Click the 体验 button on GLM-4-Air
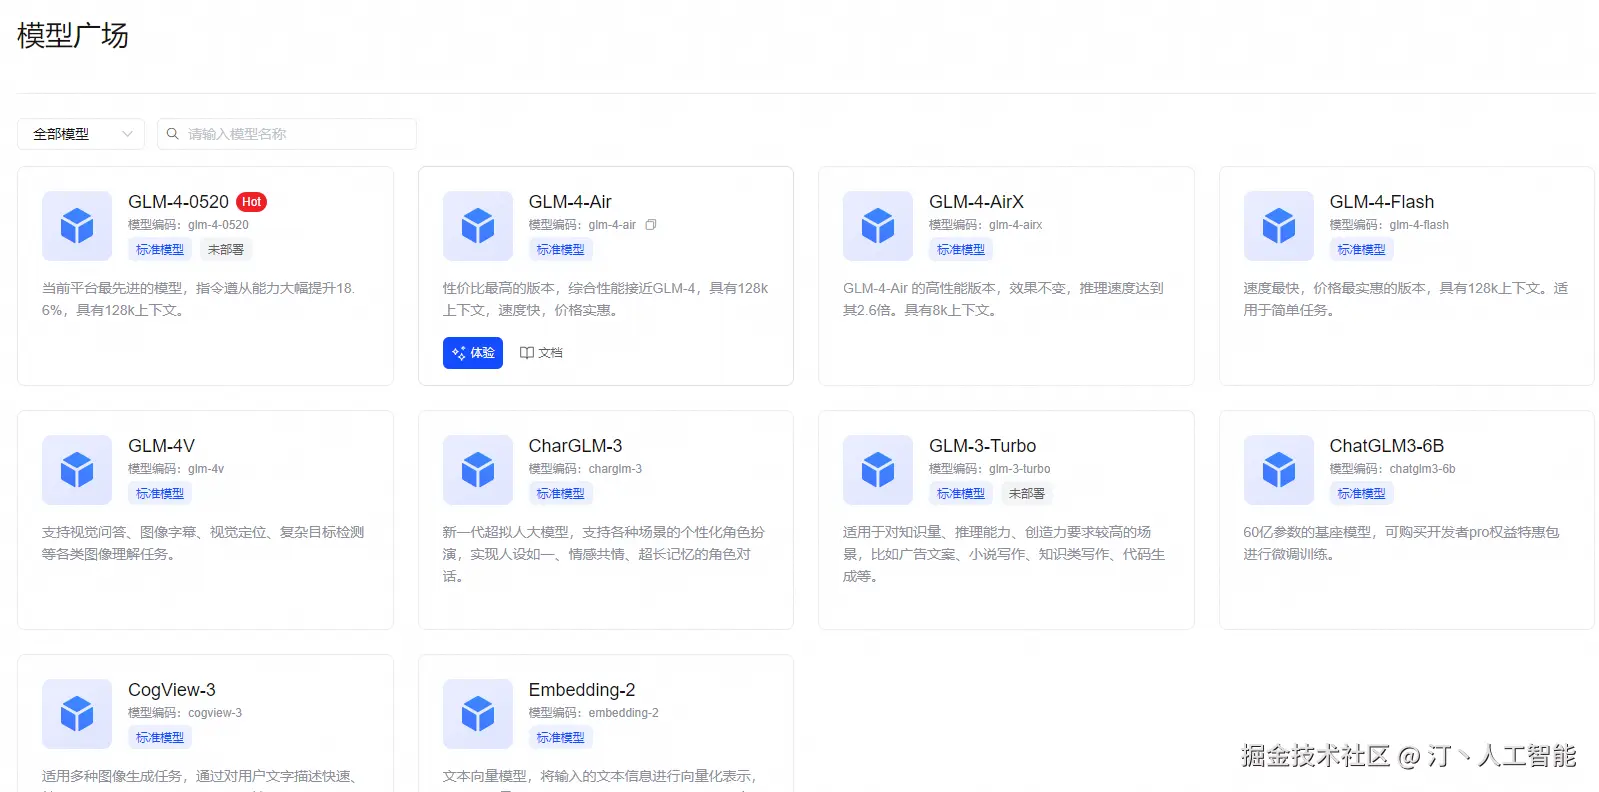The width and height of the screenshot is (1599, 792). [x=473, y=353]
